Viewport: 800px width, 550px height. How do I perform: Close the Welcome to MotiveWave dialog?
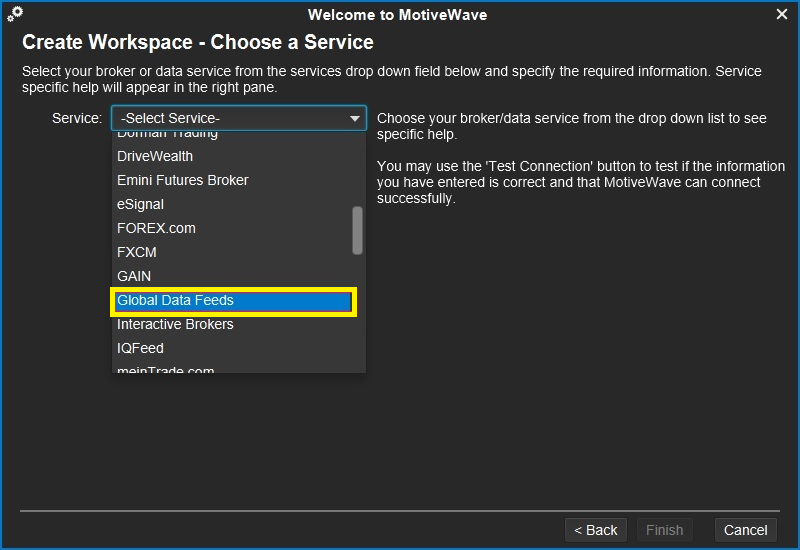coord(781,14)
